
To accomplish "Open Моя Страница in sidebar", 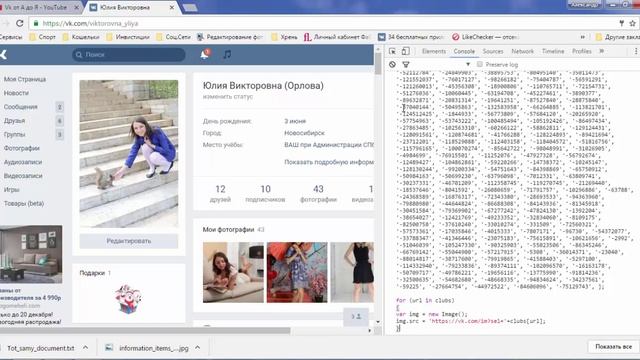I will coord(25,79).
